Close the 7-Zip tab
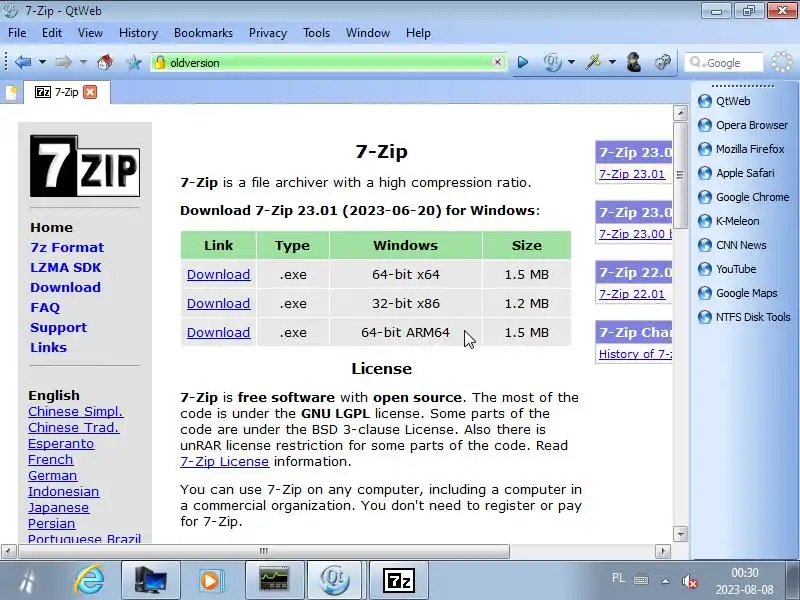800x600 pixels. click(90, 92)
